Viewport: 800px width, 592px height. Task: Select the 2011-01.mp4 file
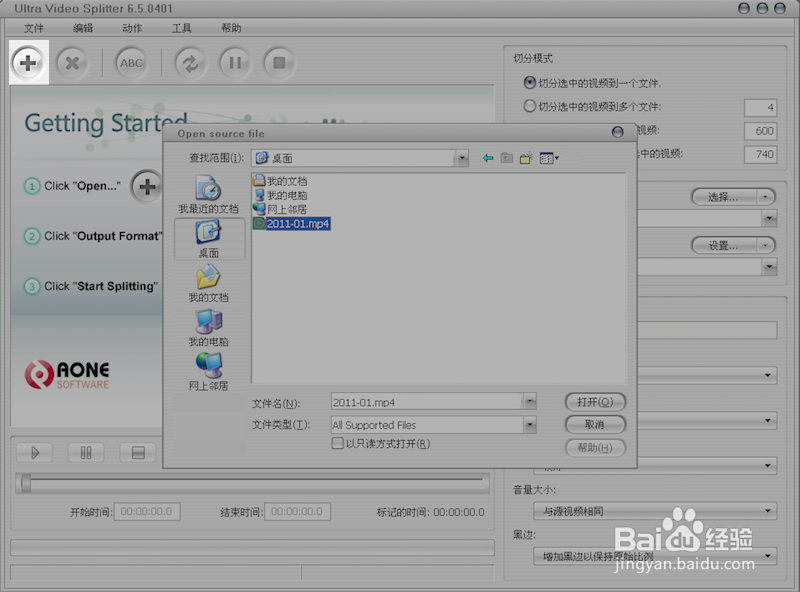click(x=292, y=224)
